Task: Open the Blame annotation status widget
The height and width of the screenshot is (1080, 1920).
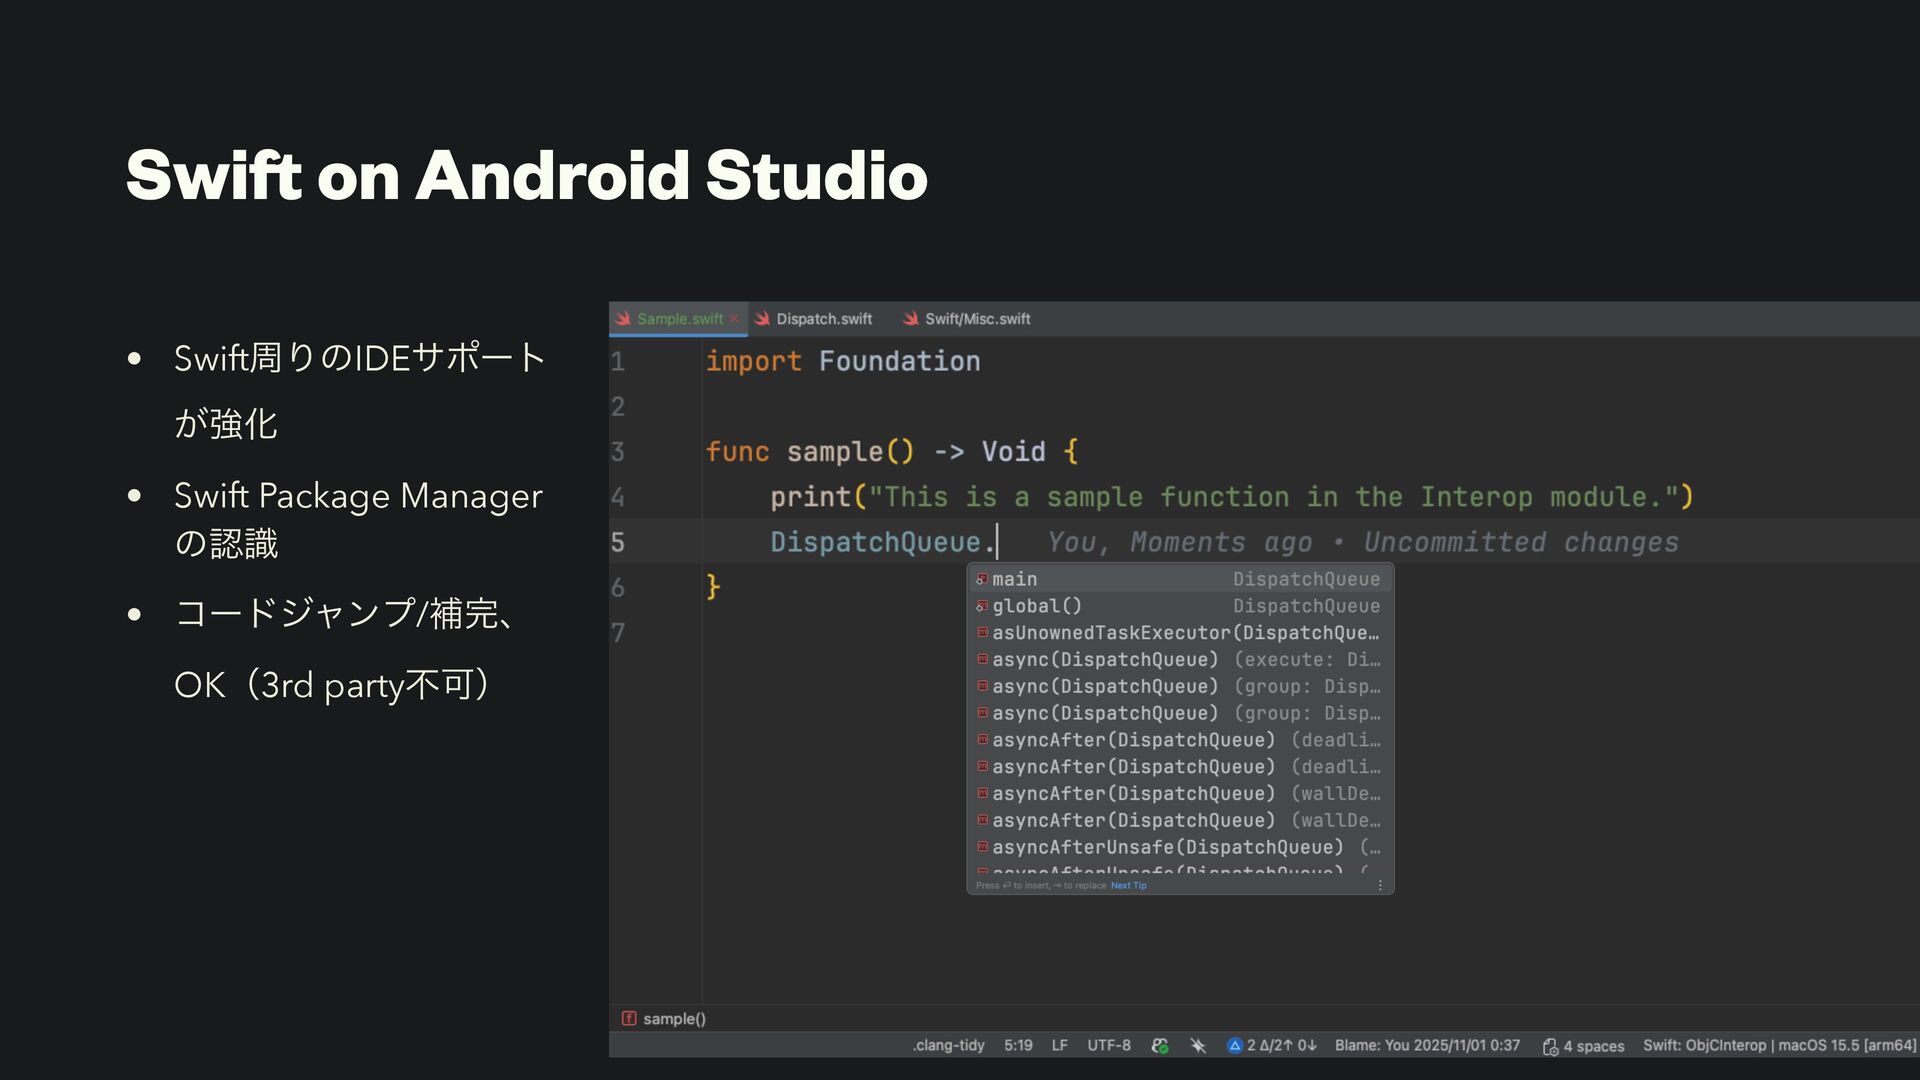Action: click(1427, 1046)
